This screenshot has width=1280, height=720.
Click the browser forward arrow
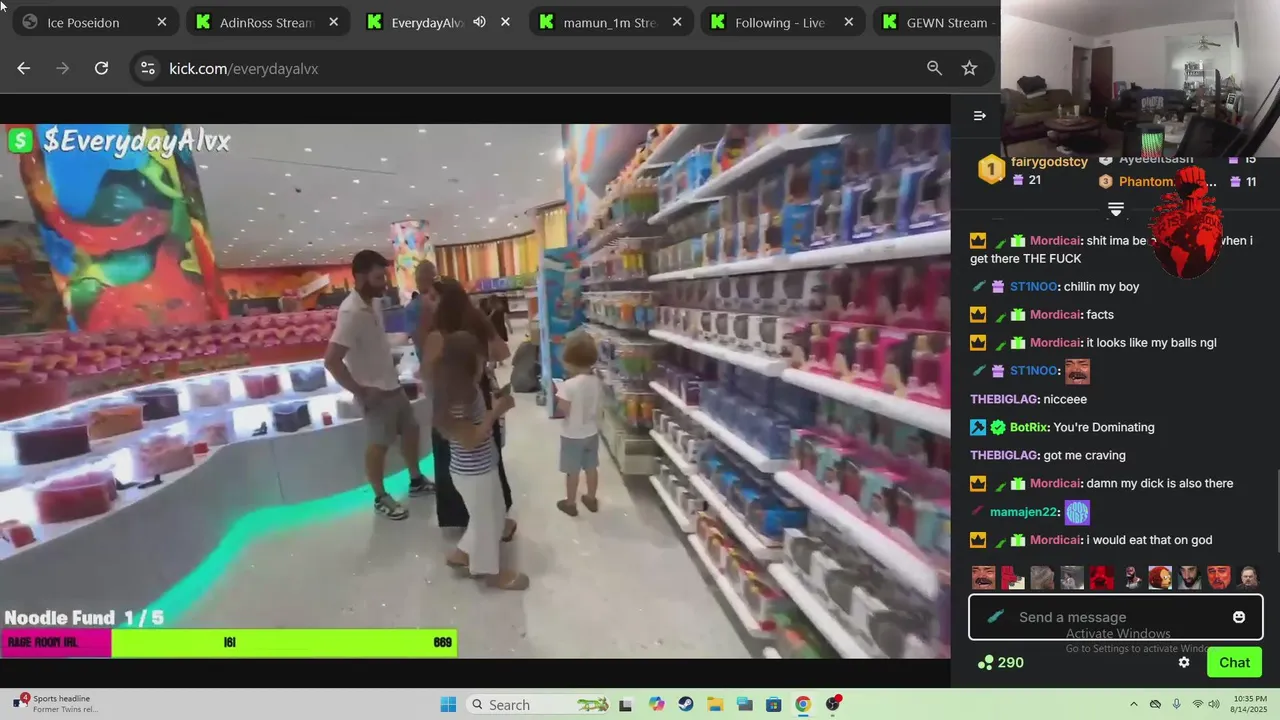[x=63, y=68]
